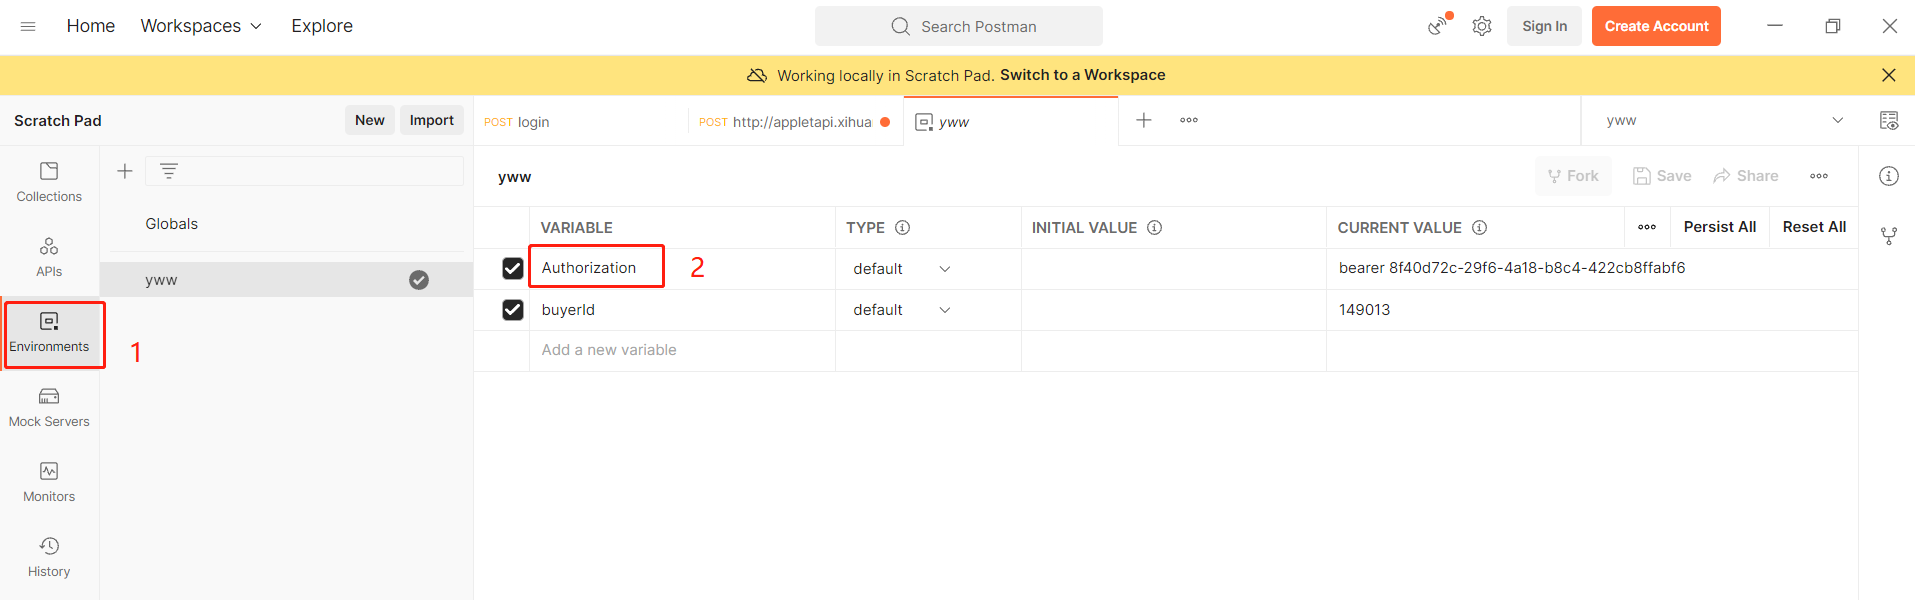This screenshot has height=600, width=1915.
Task: Open the Monitors sidebar panel
Action: click(49, 482)
